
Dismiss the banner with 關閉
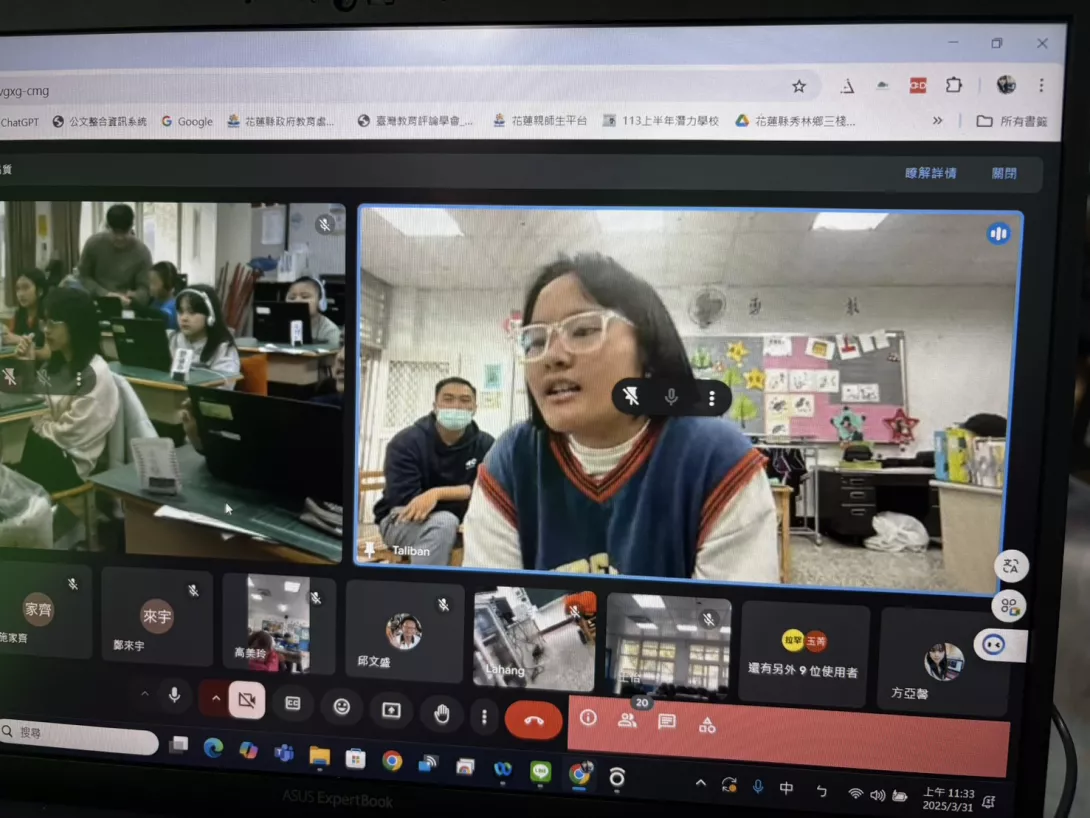click(1004, 173)
